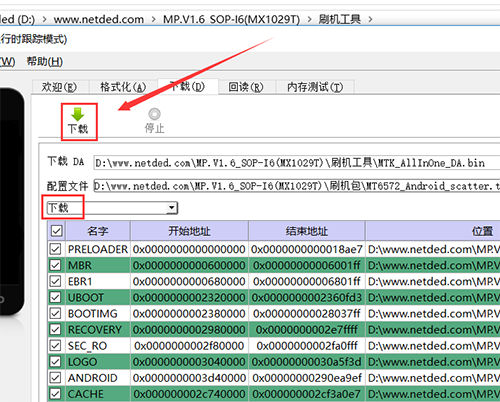Uncheck the MBR partition checkbox
The image size is (500, 402).
coord(55,265)
